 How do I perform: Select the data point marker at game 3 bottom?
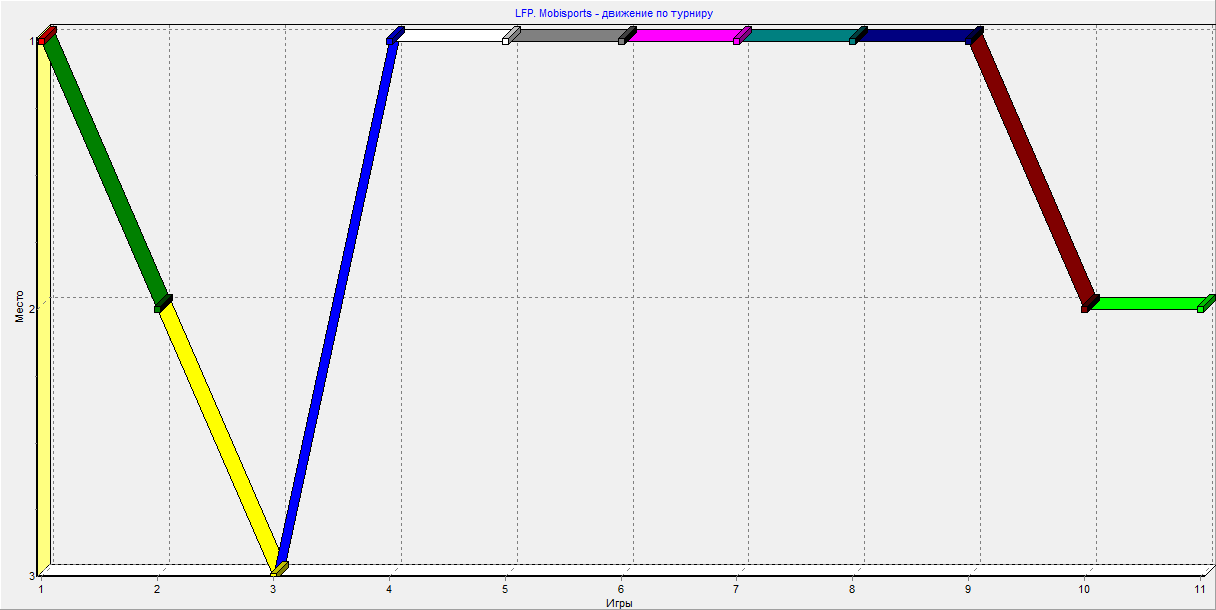coord(280,569)
